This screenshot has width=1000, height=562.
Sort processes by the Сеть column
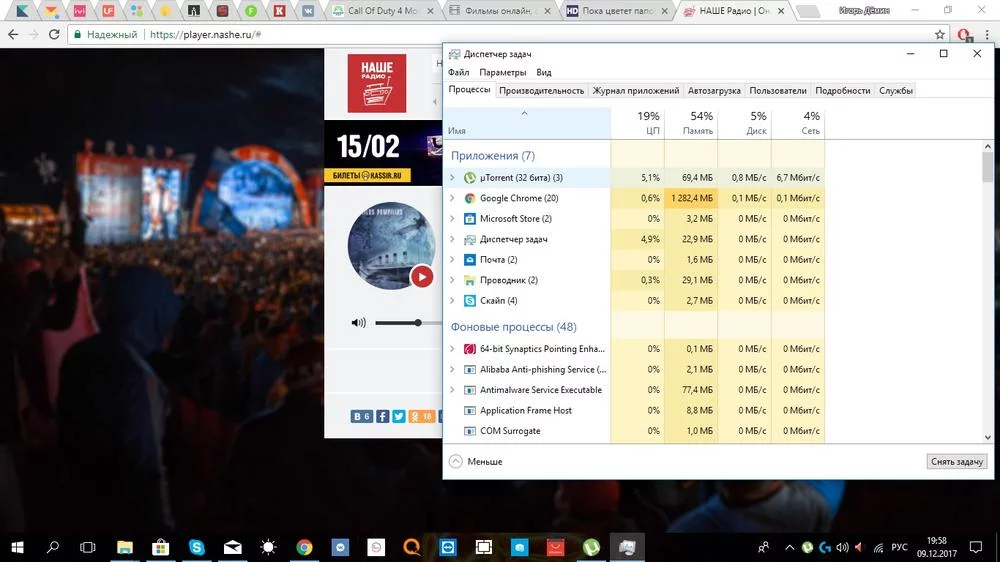pos(798,123)
